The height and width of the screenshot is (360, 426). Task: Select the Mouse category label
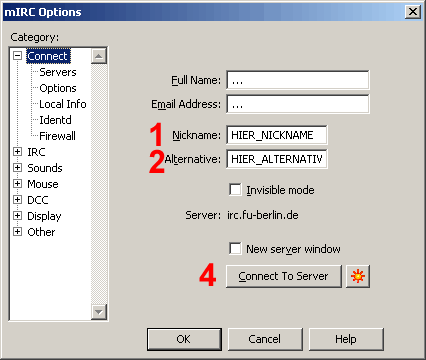pos(43,184)
